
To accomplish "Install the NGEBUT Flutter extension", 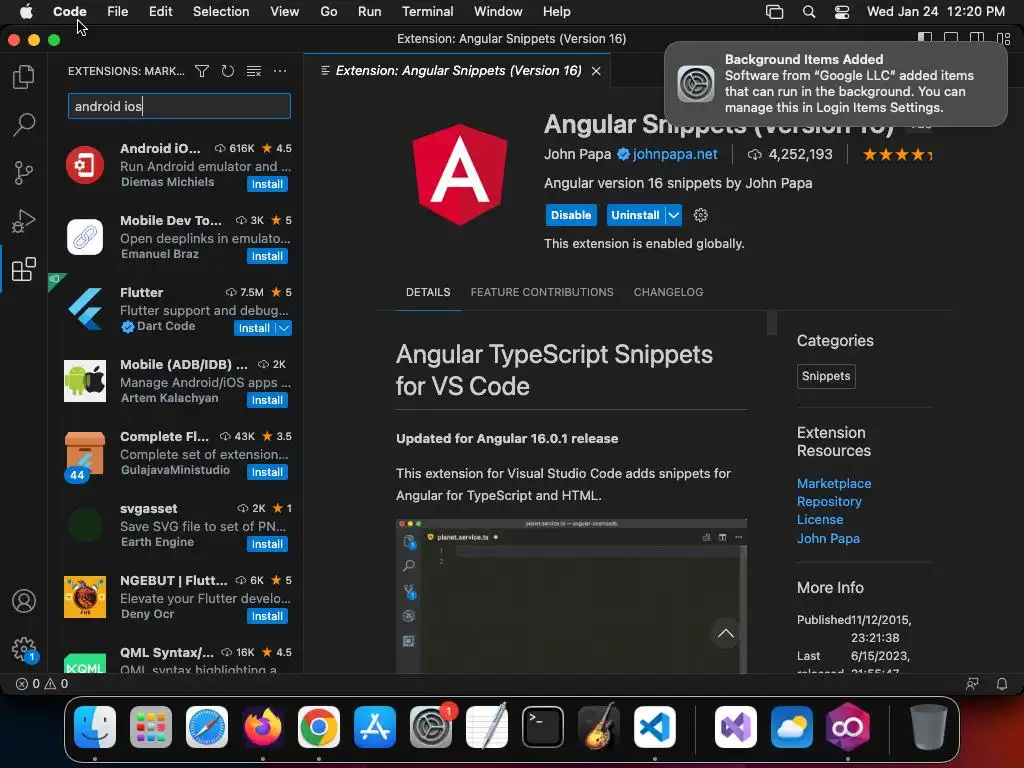I will pyautogui.click(x=267, y=616).
